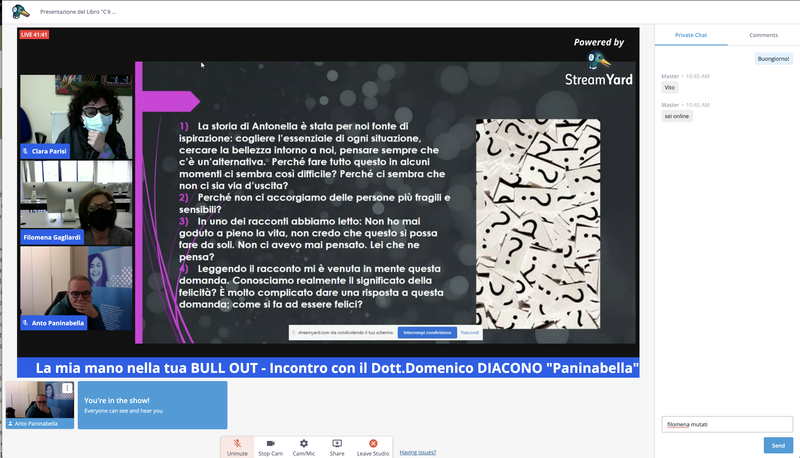The width and height of the screenshot is (800, 458).
Task: Click the 'Vito' chat message
Action: [x=669, y=88]
